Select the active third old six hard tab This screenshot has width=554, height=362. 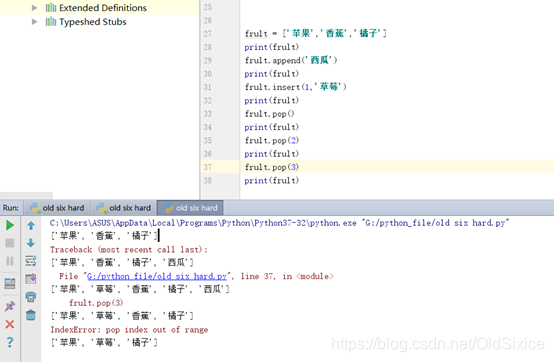(x=190, y=208)
